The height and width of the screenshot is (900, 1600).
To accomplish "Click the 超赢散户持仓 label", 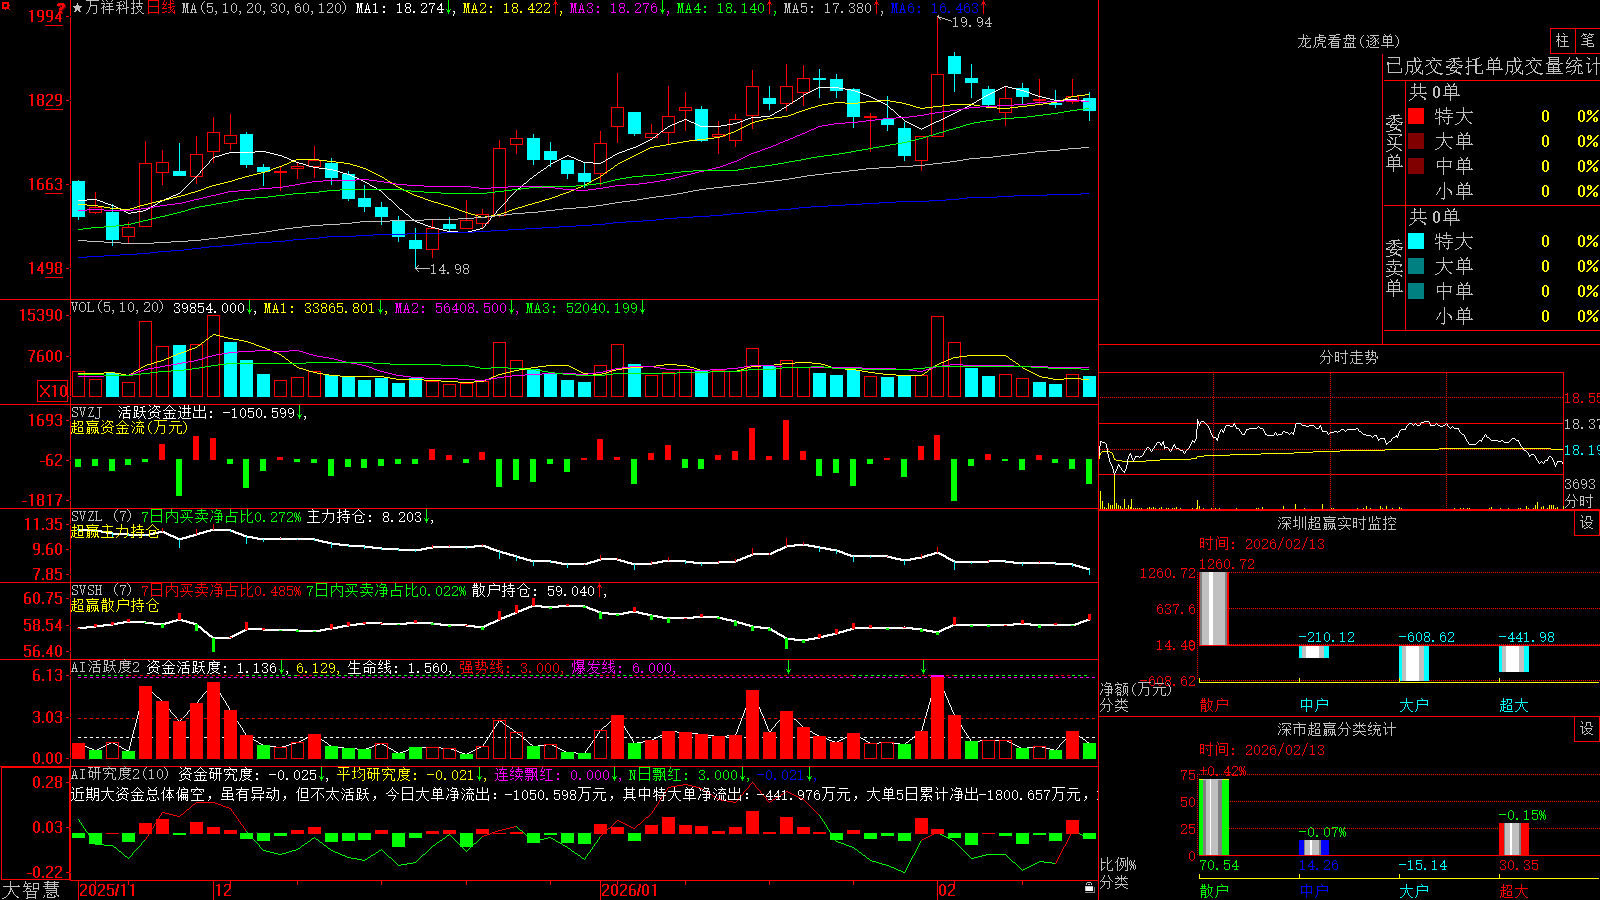I will pos(115,605).
